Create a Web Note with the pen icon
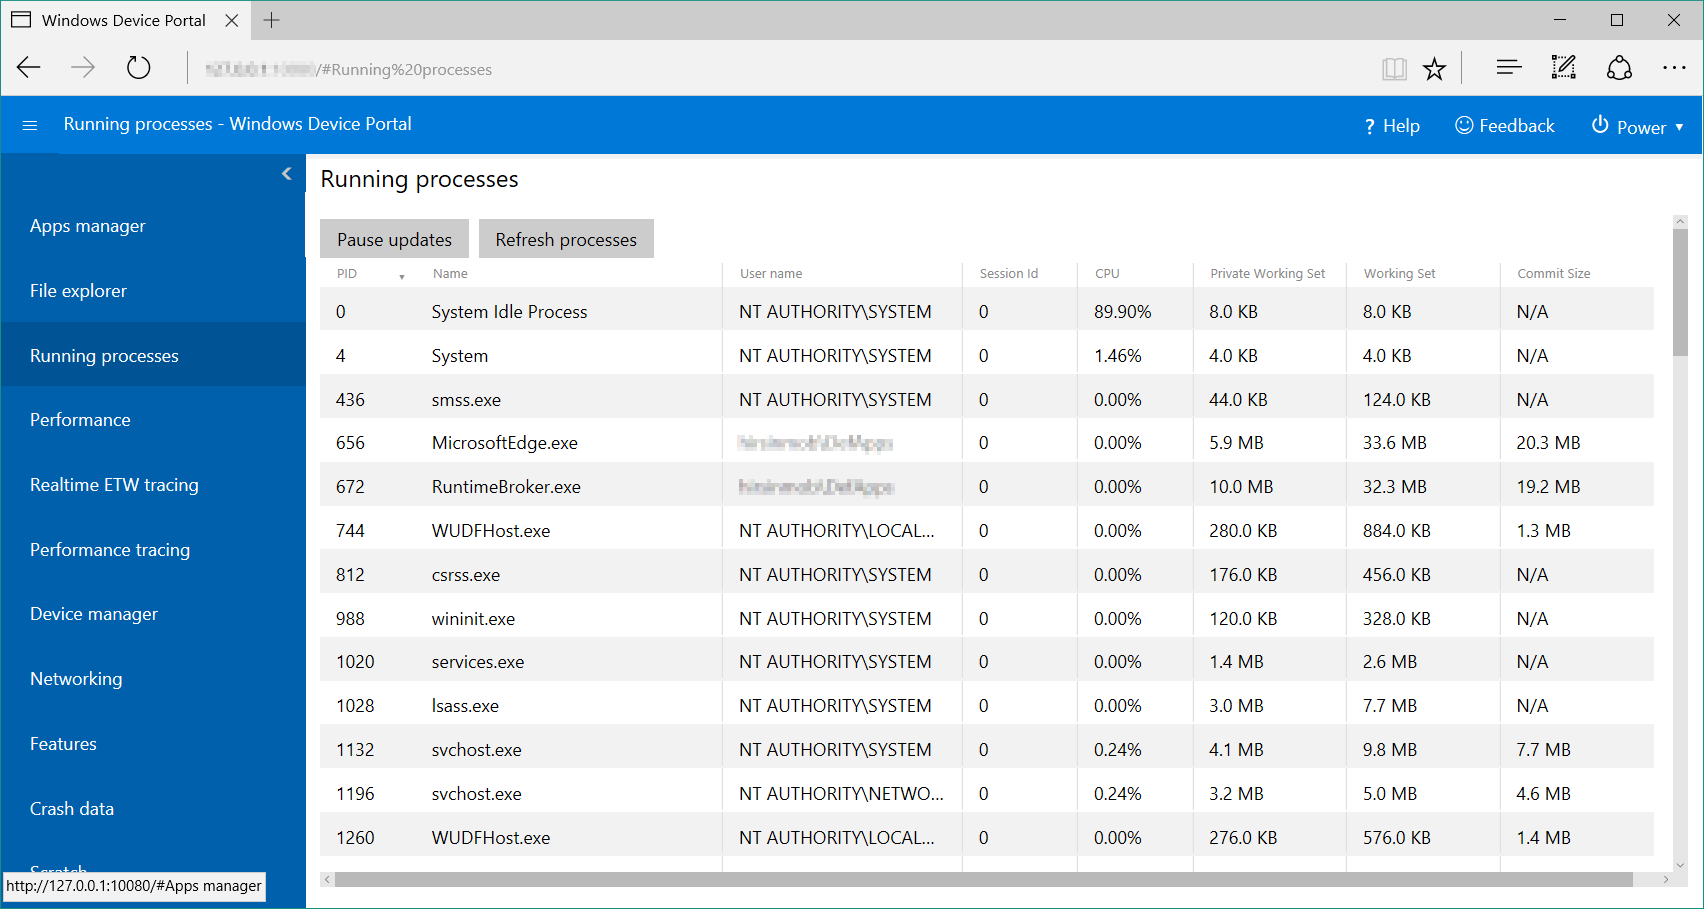The width and height of the screenshot is (1704, 909). tap(1563, 68)
